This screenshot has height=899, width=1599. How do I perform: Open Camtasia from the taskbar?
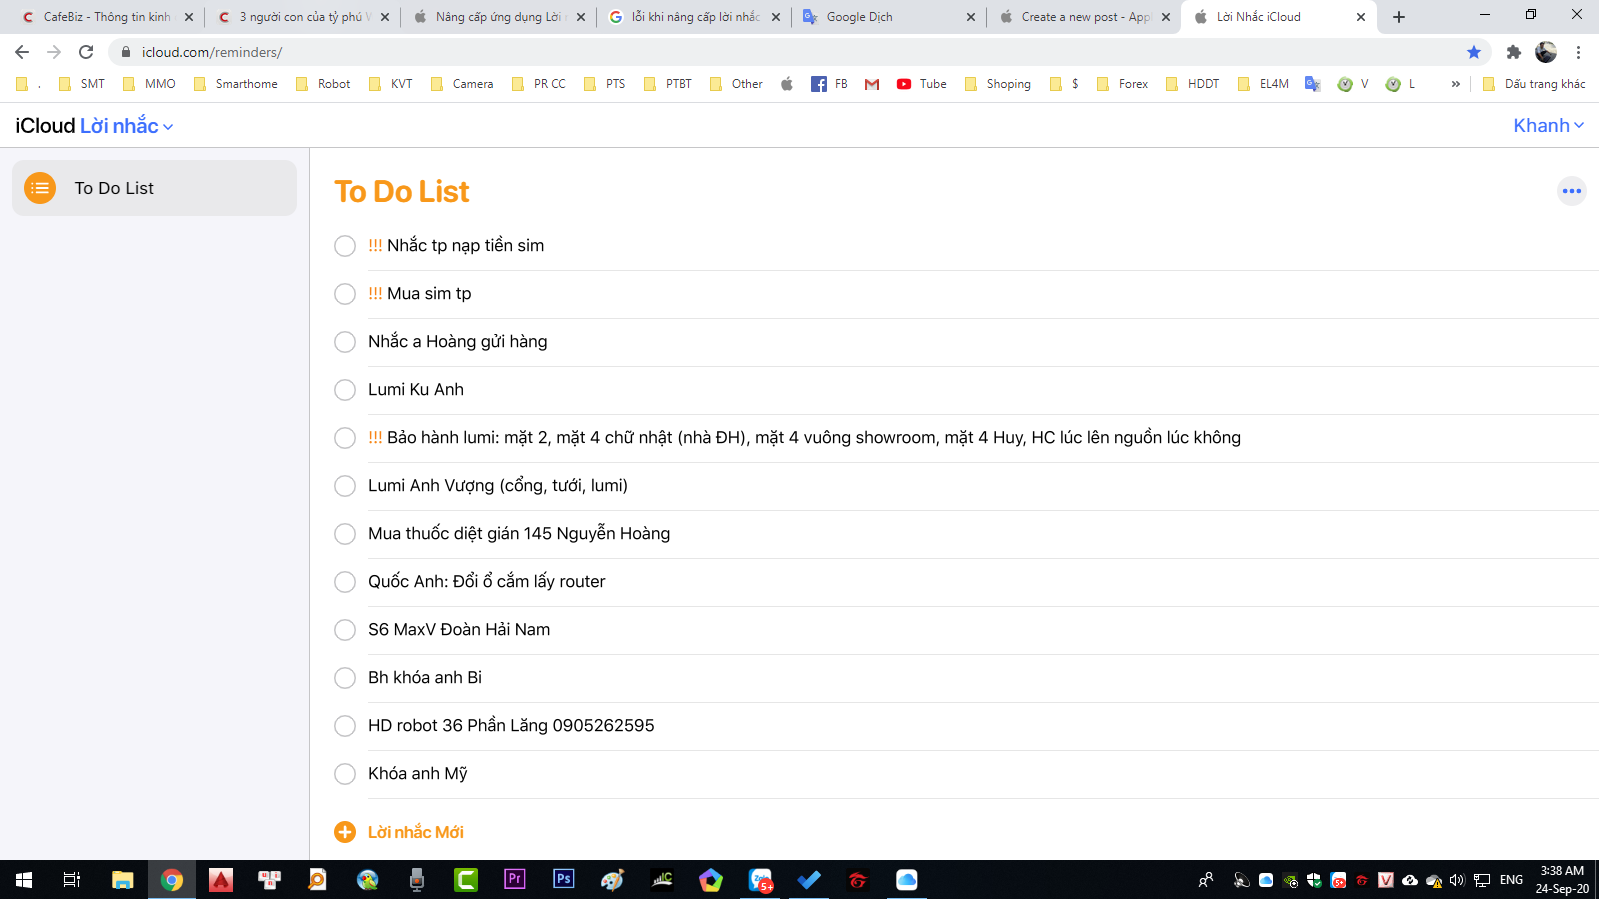click(x=466, y=879)
